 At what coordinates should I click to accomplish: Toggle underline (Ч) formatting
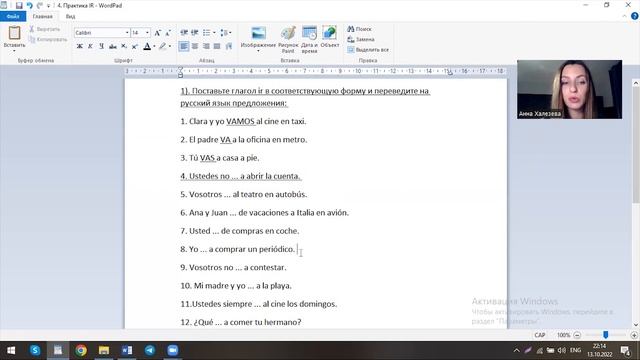coord(101,47)
